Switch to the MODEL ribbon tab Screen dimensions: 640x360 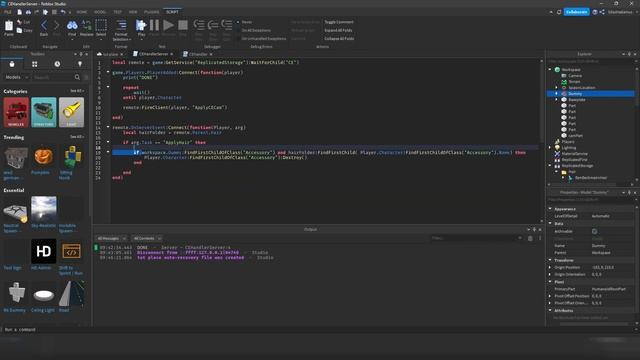tap(100, 12)
